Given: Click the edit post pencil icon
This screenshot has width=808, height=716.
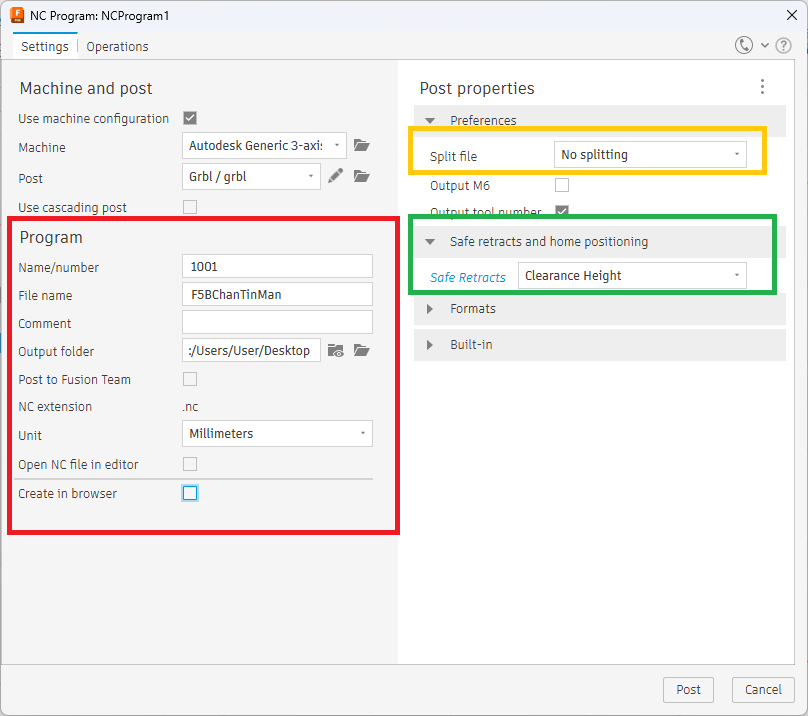Looking at the screenshot, I should (x=336, y=176).
